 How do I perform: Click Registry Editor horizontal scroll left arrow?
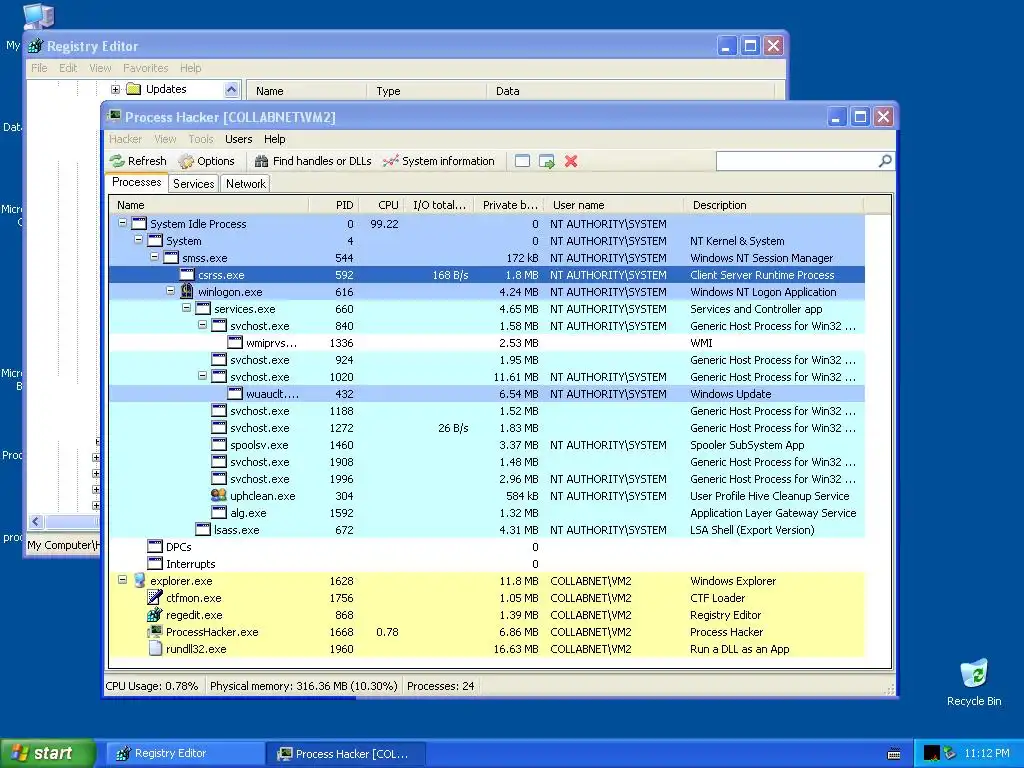click(36, 521)
